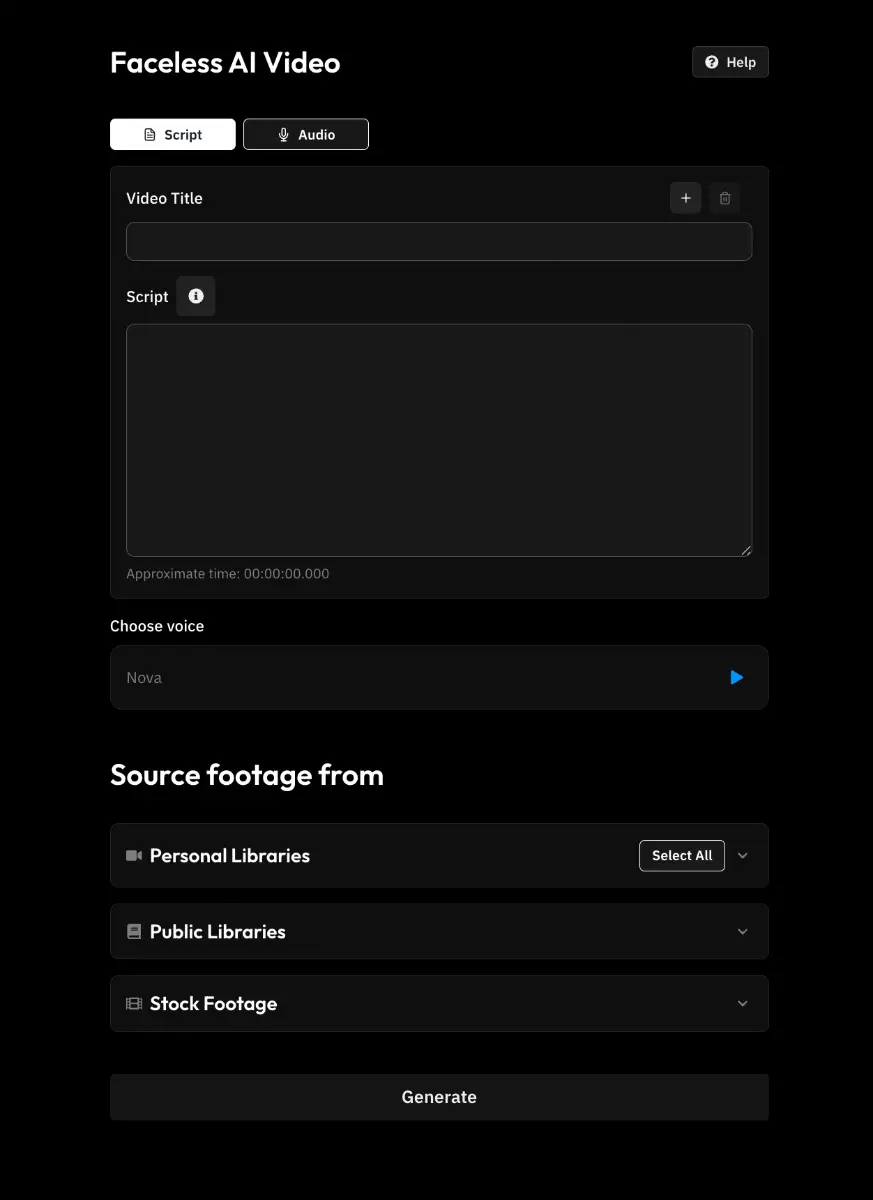This screenshot has width=873, height=1200.
Task: Click the info icon next to Script
Action: 196,296
